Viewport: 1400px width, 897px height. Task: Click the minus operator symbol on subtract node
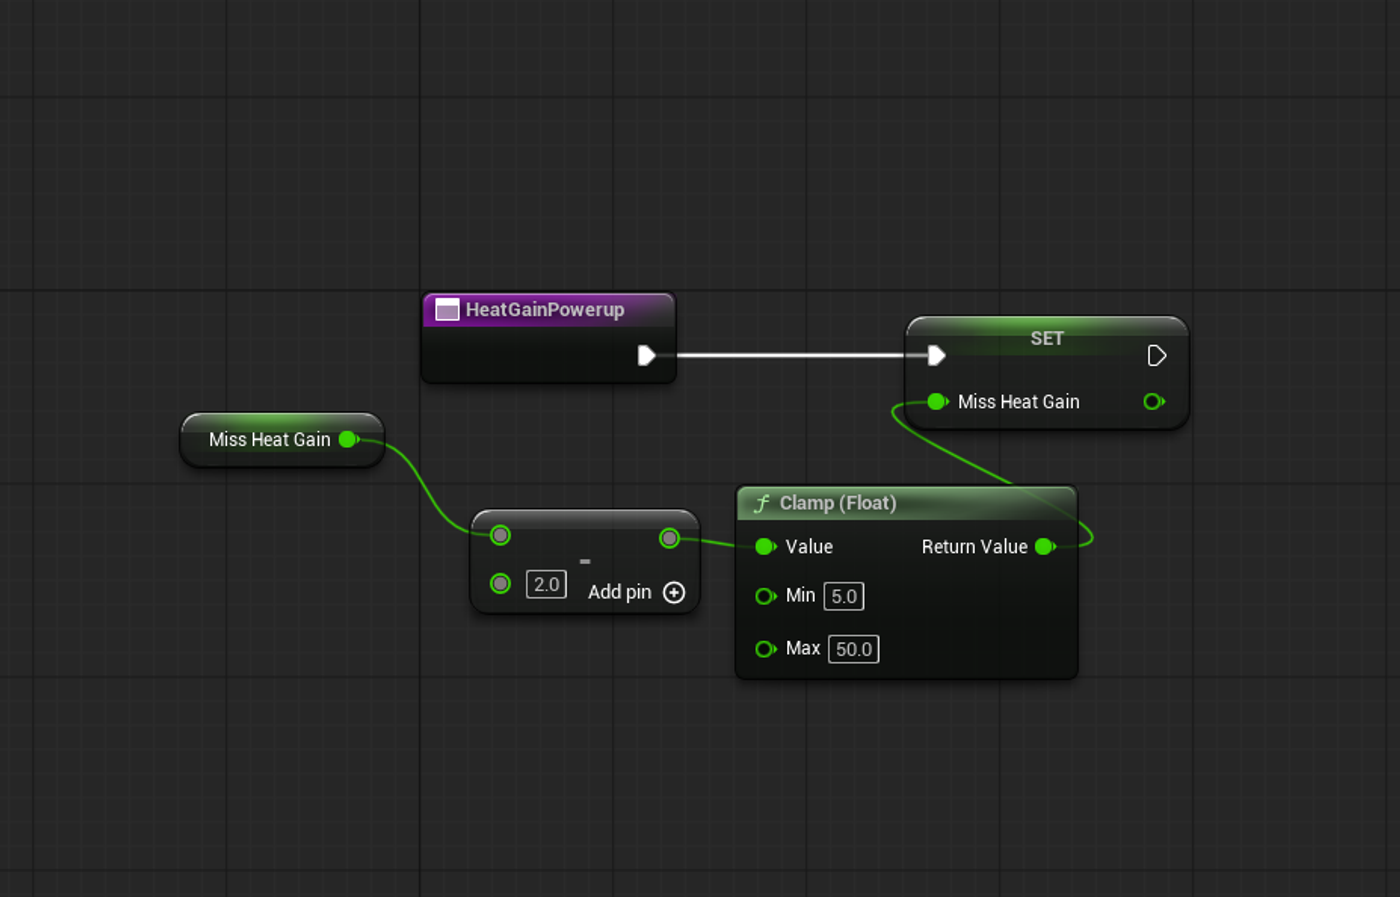585,561
